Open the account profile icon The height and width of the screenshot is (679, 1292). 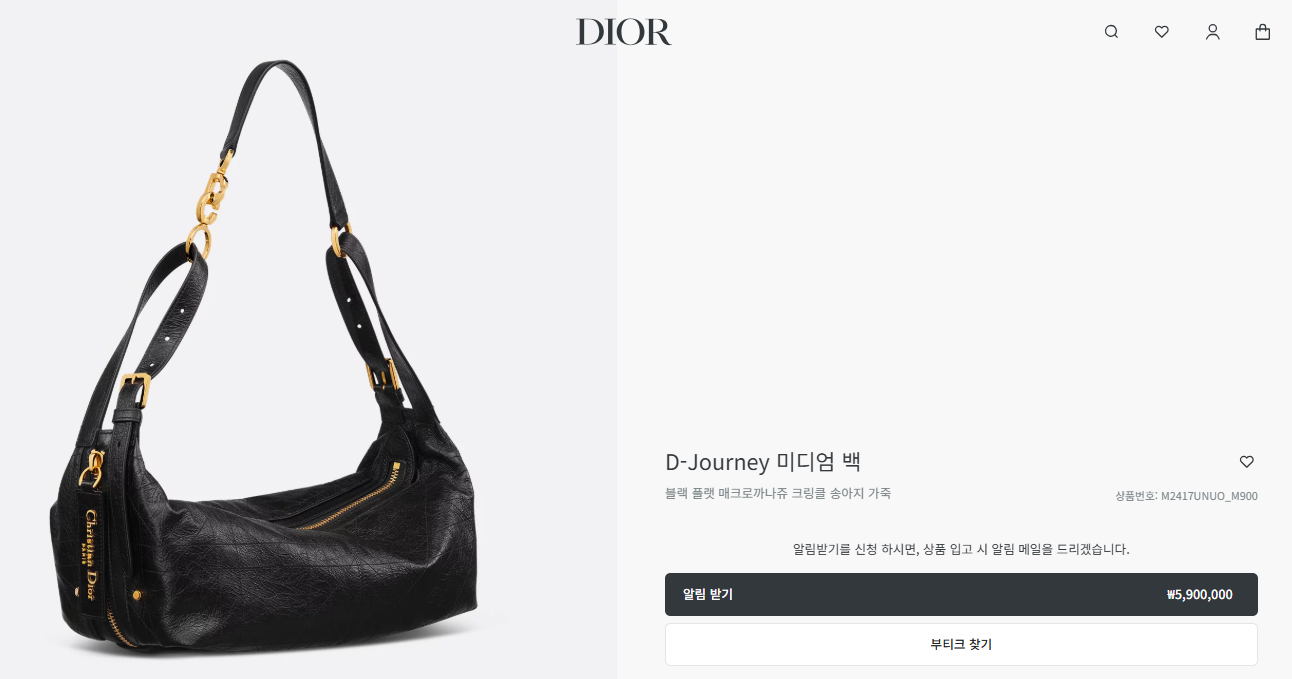[1212, 32]
